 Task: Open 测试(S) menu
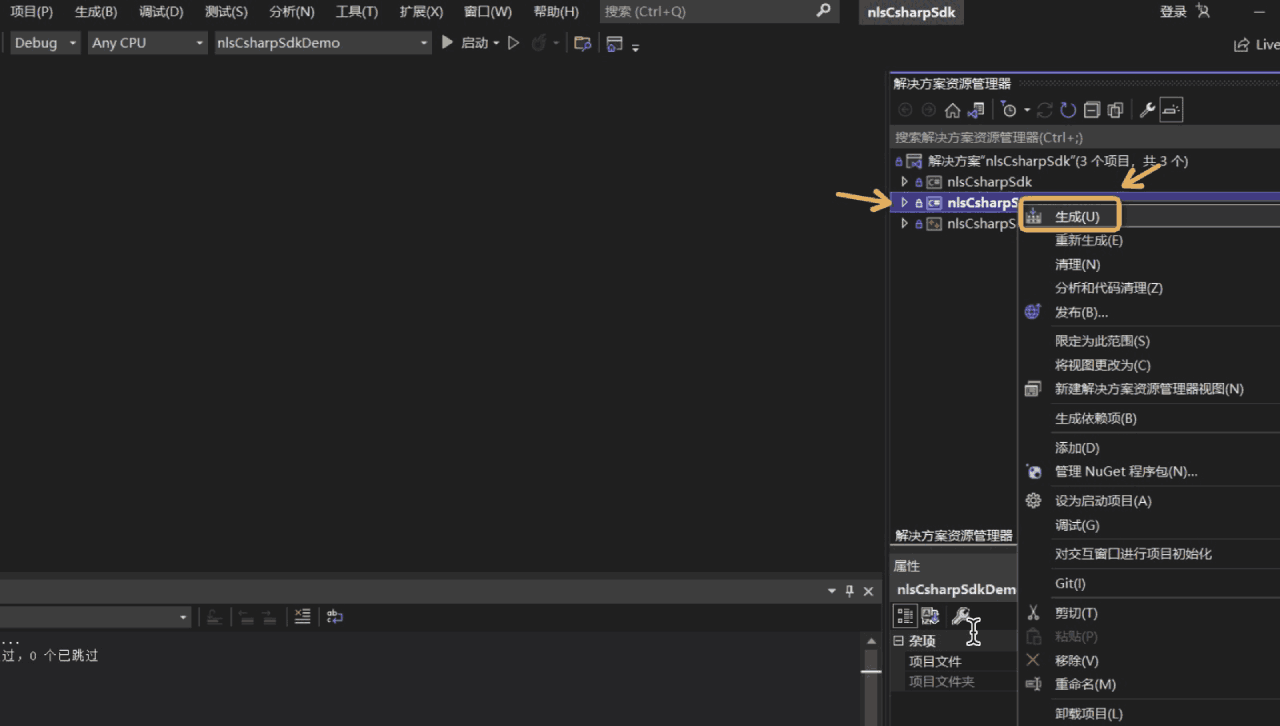pyautogui.click(x=226, y=11)
